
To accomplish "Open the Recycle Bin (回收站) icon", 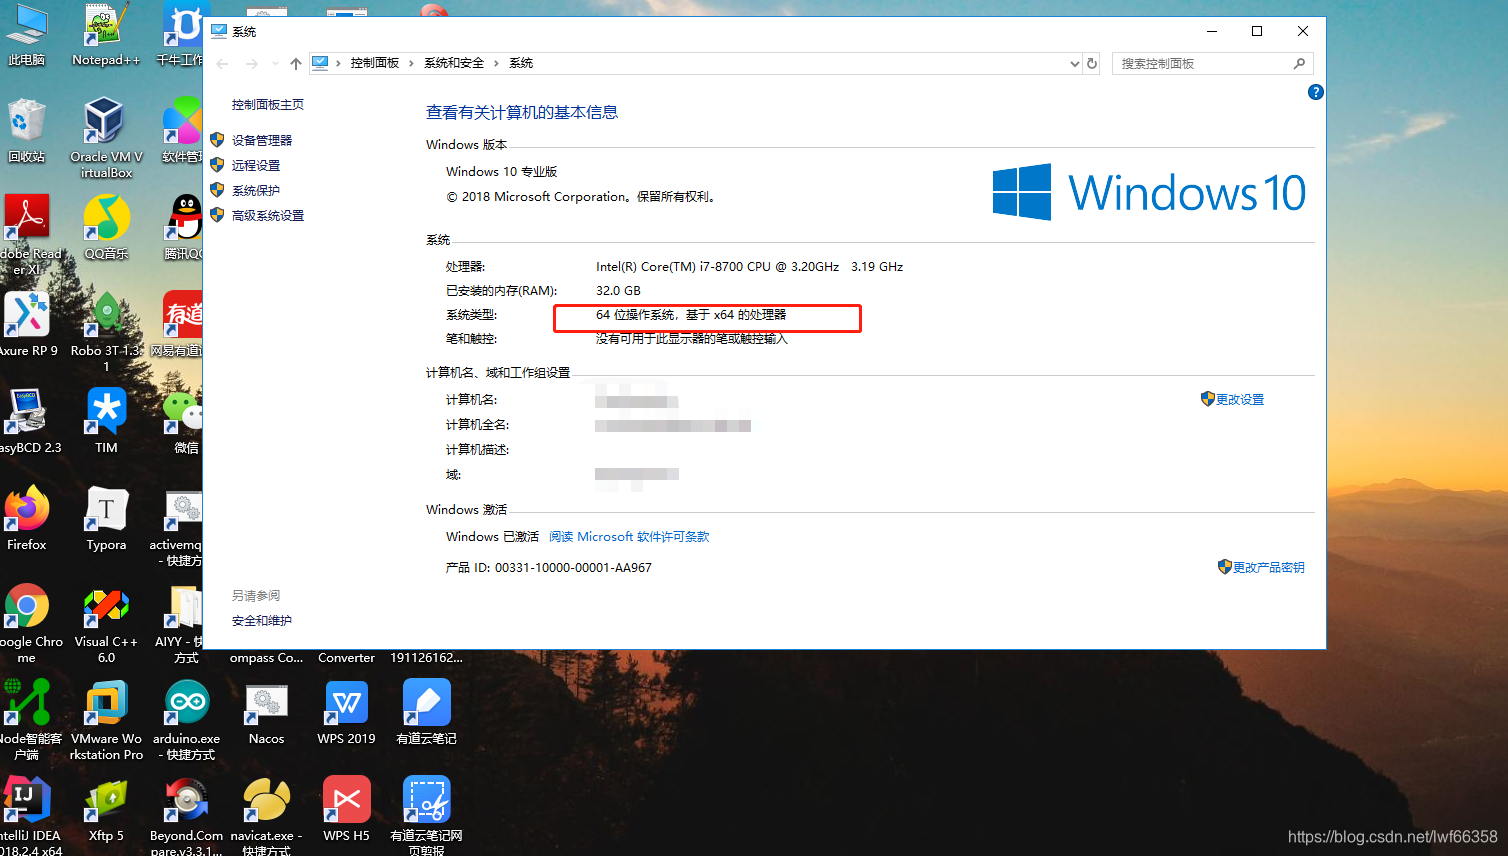I will (27, 131).
